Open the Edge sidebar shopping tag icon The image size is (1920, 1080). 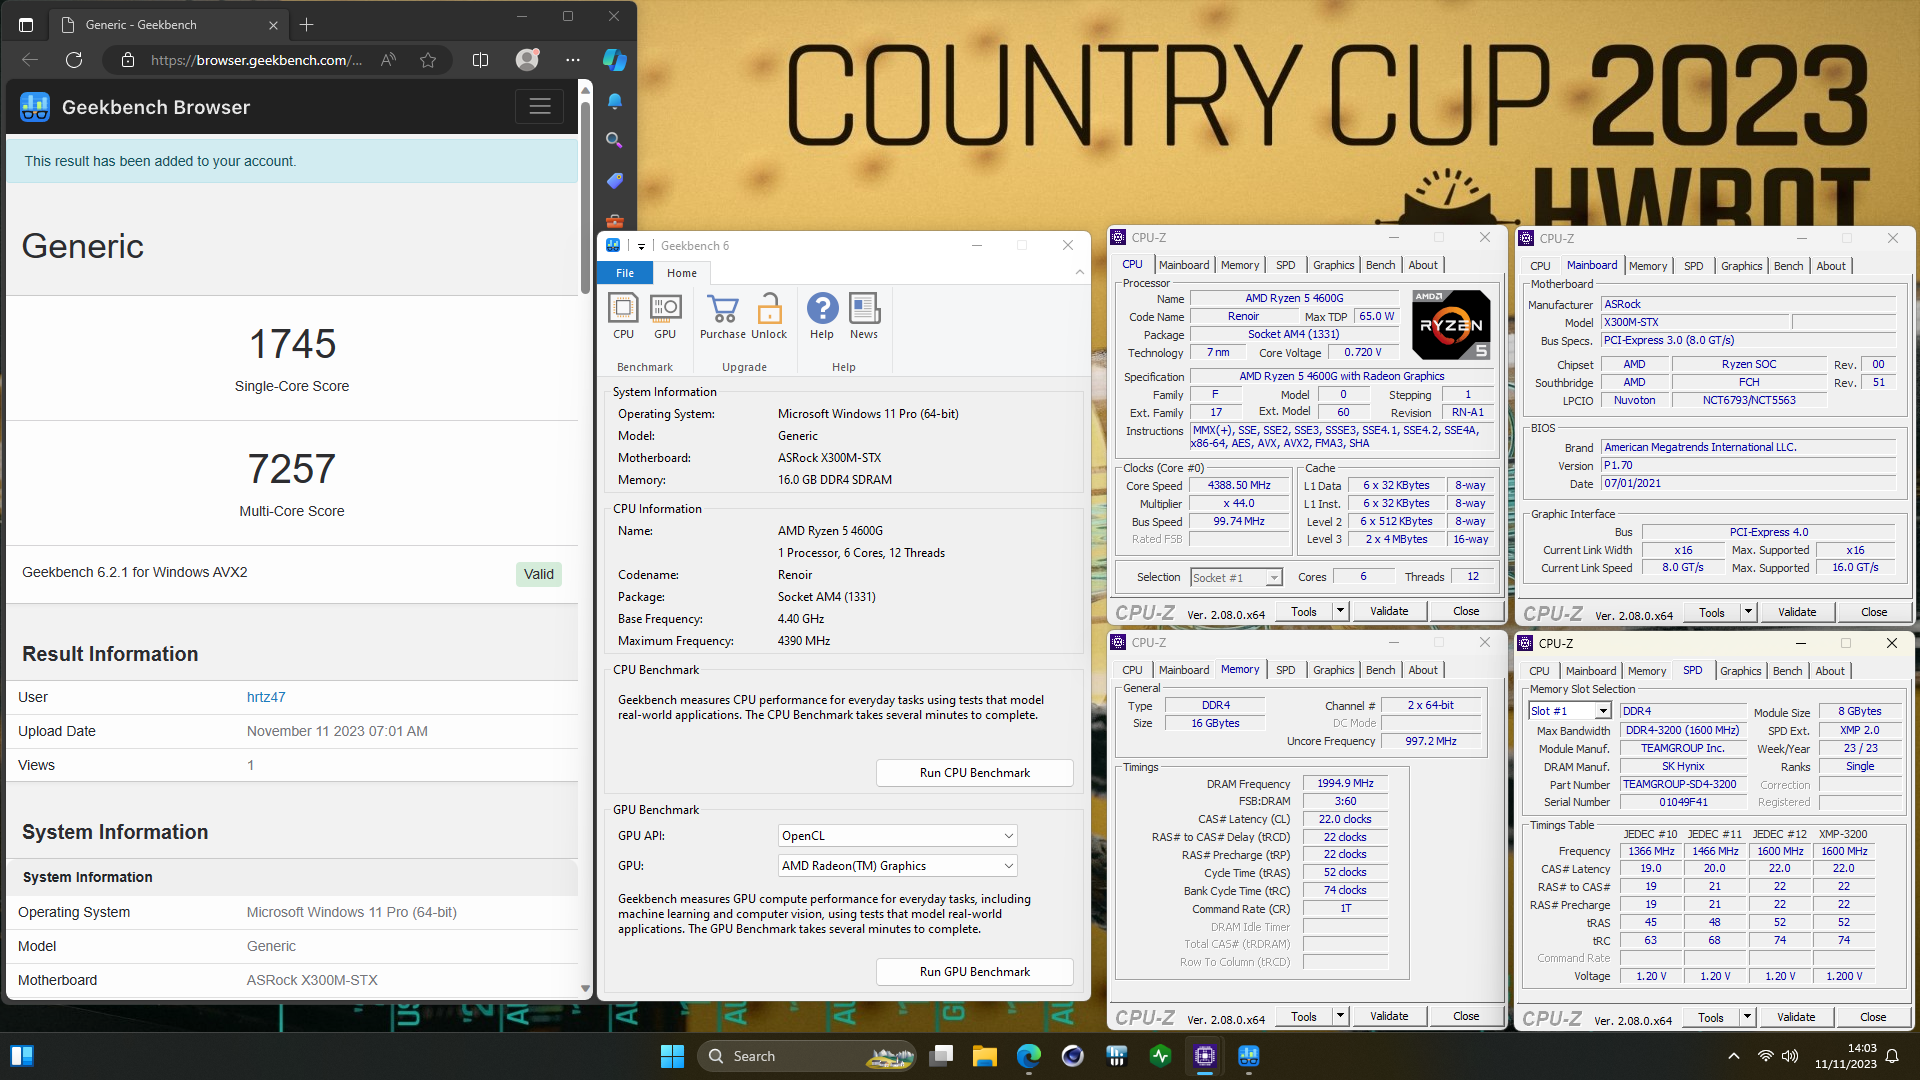coord(614,181)
